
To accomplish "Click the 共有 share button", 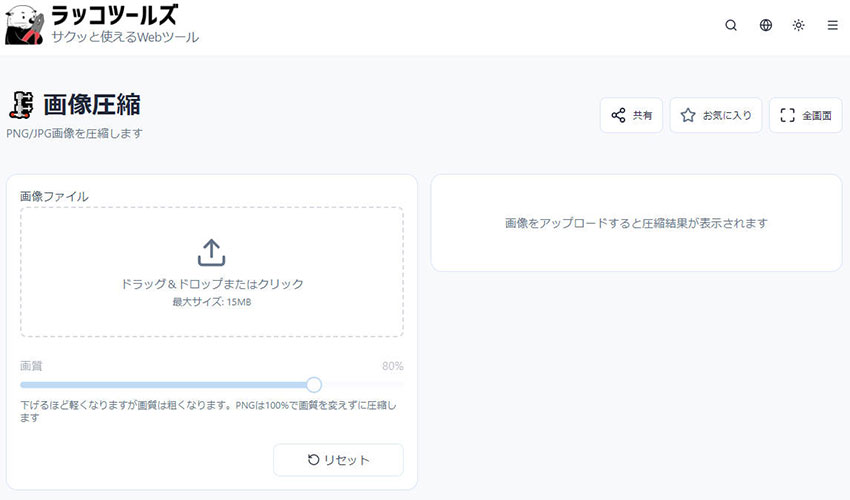I will (x=631, y=115).
